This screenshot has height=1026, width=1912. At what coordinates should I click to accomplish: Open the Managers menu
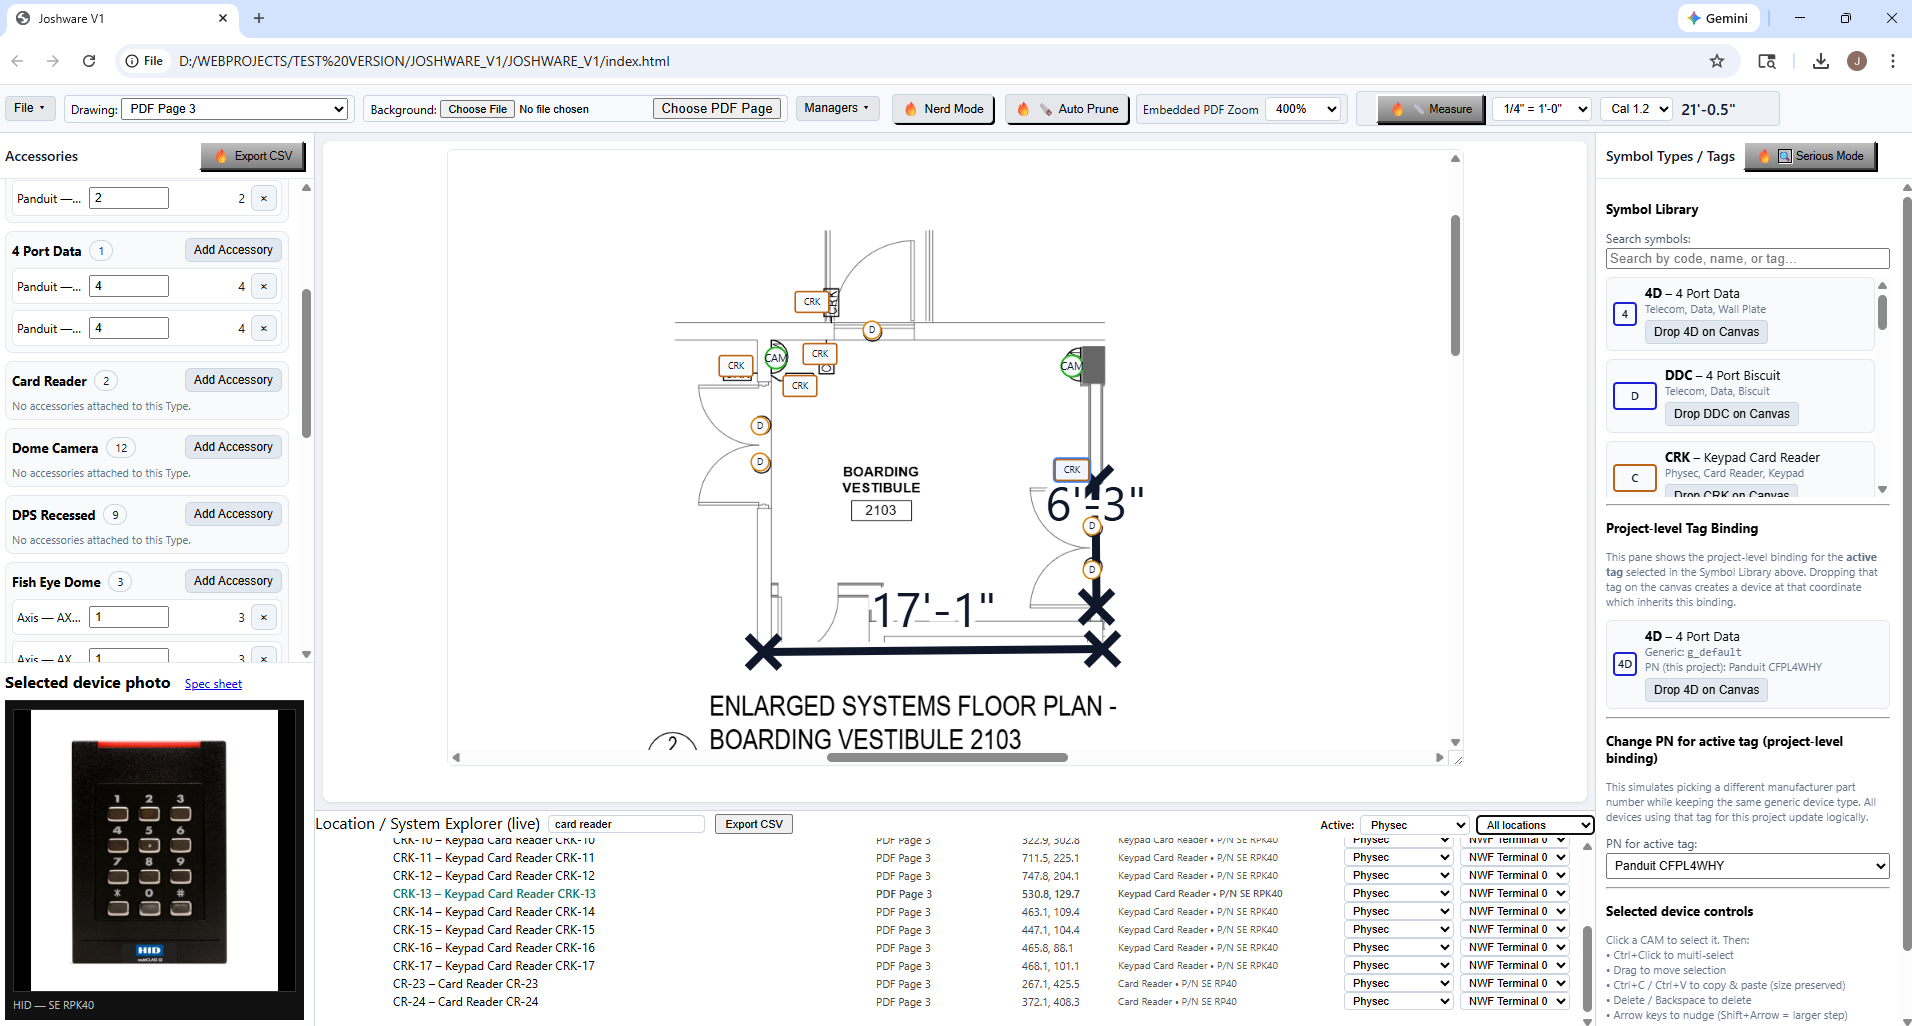point(836,108)
